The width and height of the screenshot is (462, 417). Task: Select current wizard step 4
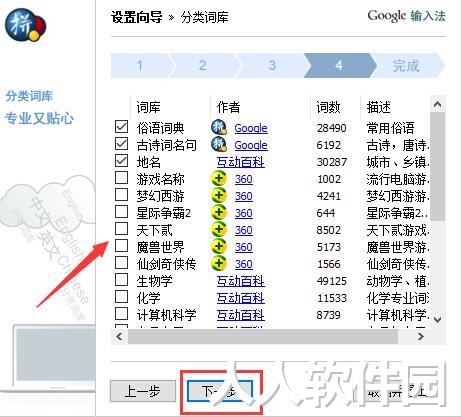(x=339, y=65)
